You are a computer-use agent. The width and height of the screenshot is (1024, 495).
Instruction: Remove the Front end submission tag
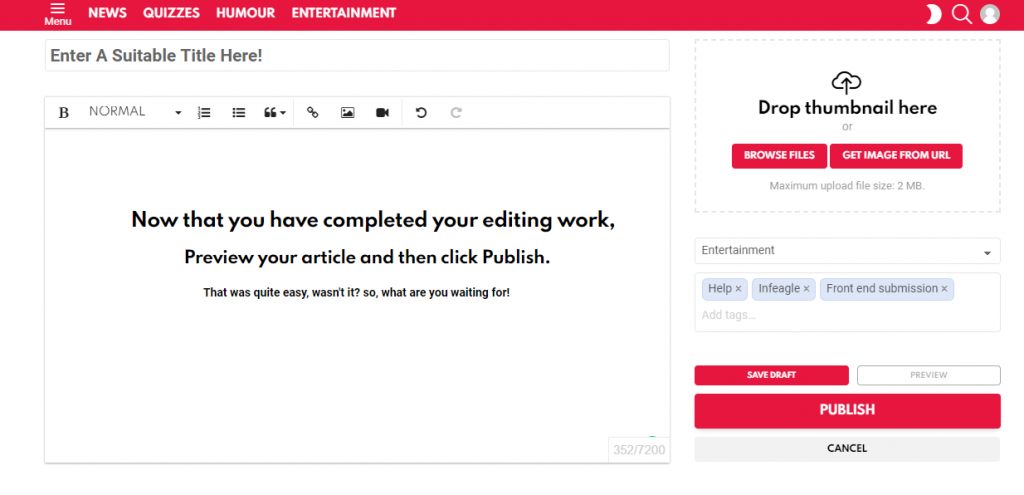pos(944,289)
